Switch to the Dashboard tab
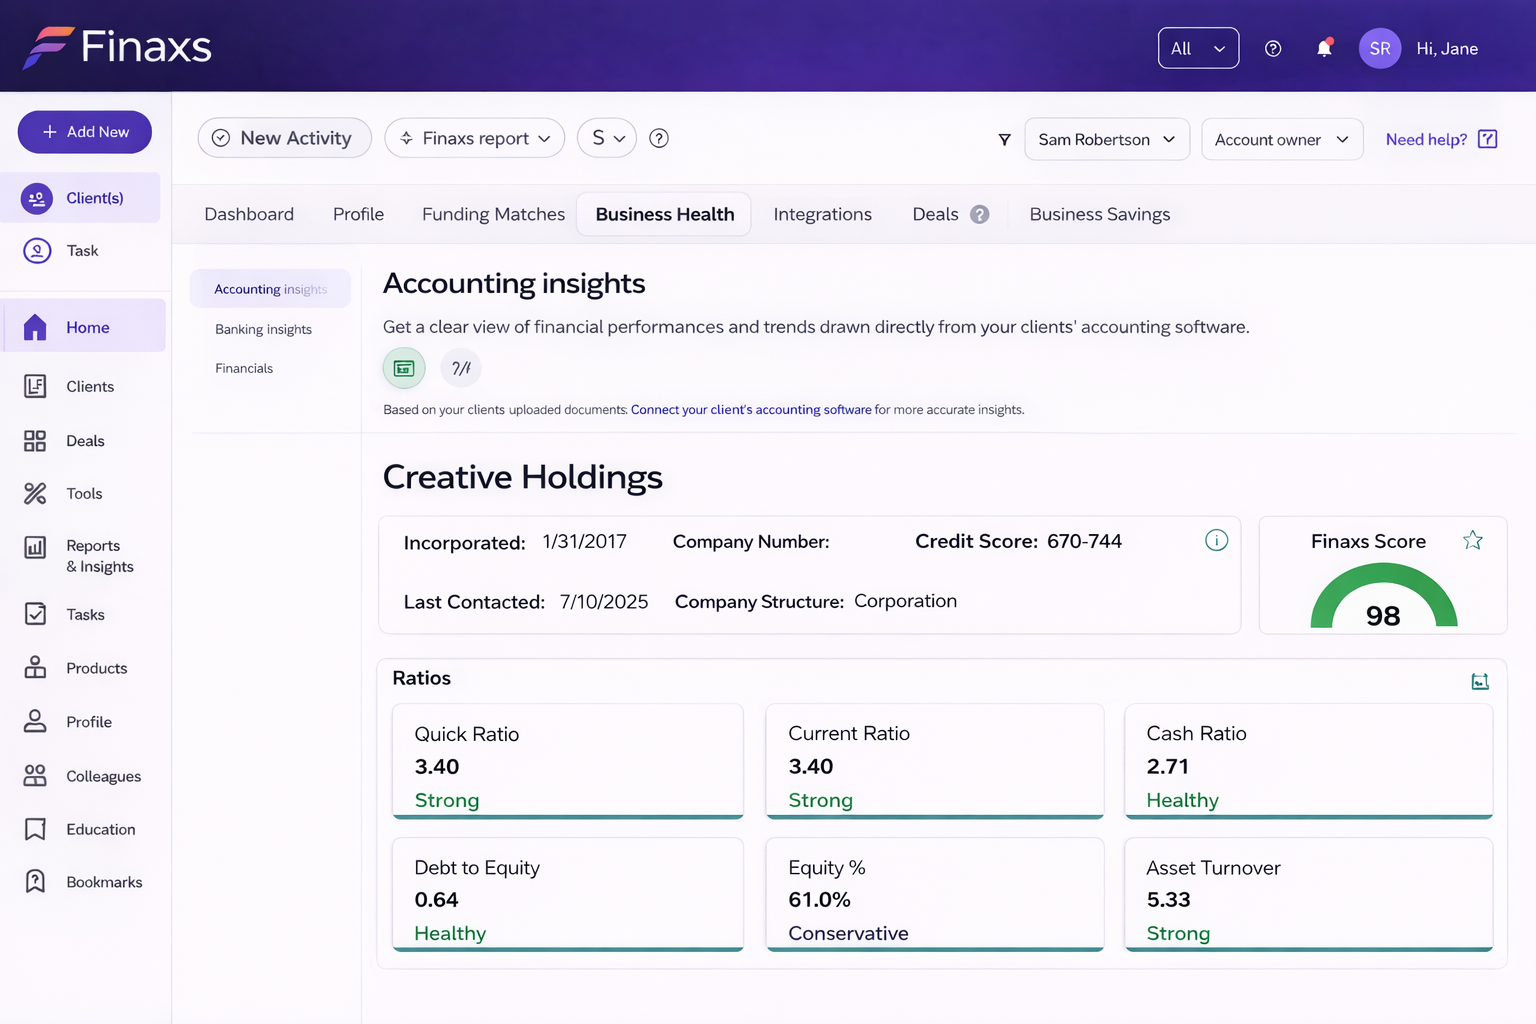1536x1024 pixels. [249, 214]
